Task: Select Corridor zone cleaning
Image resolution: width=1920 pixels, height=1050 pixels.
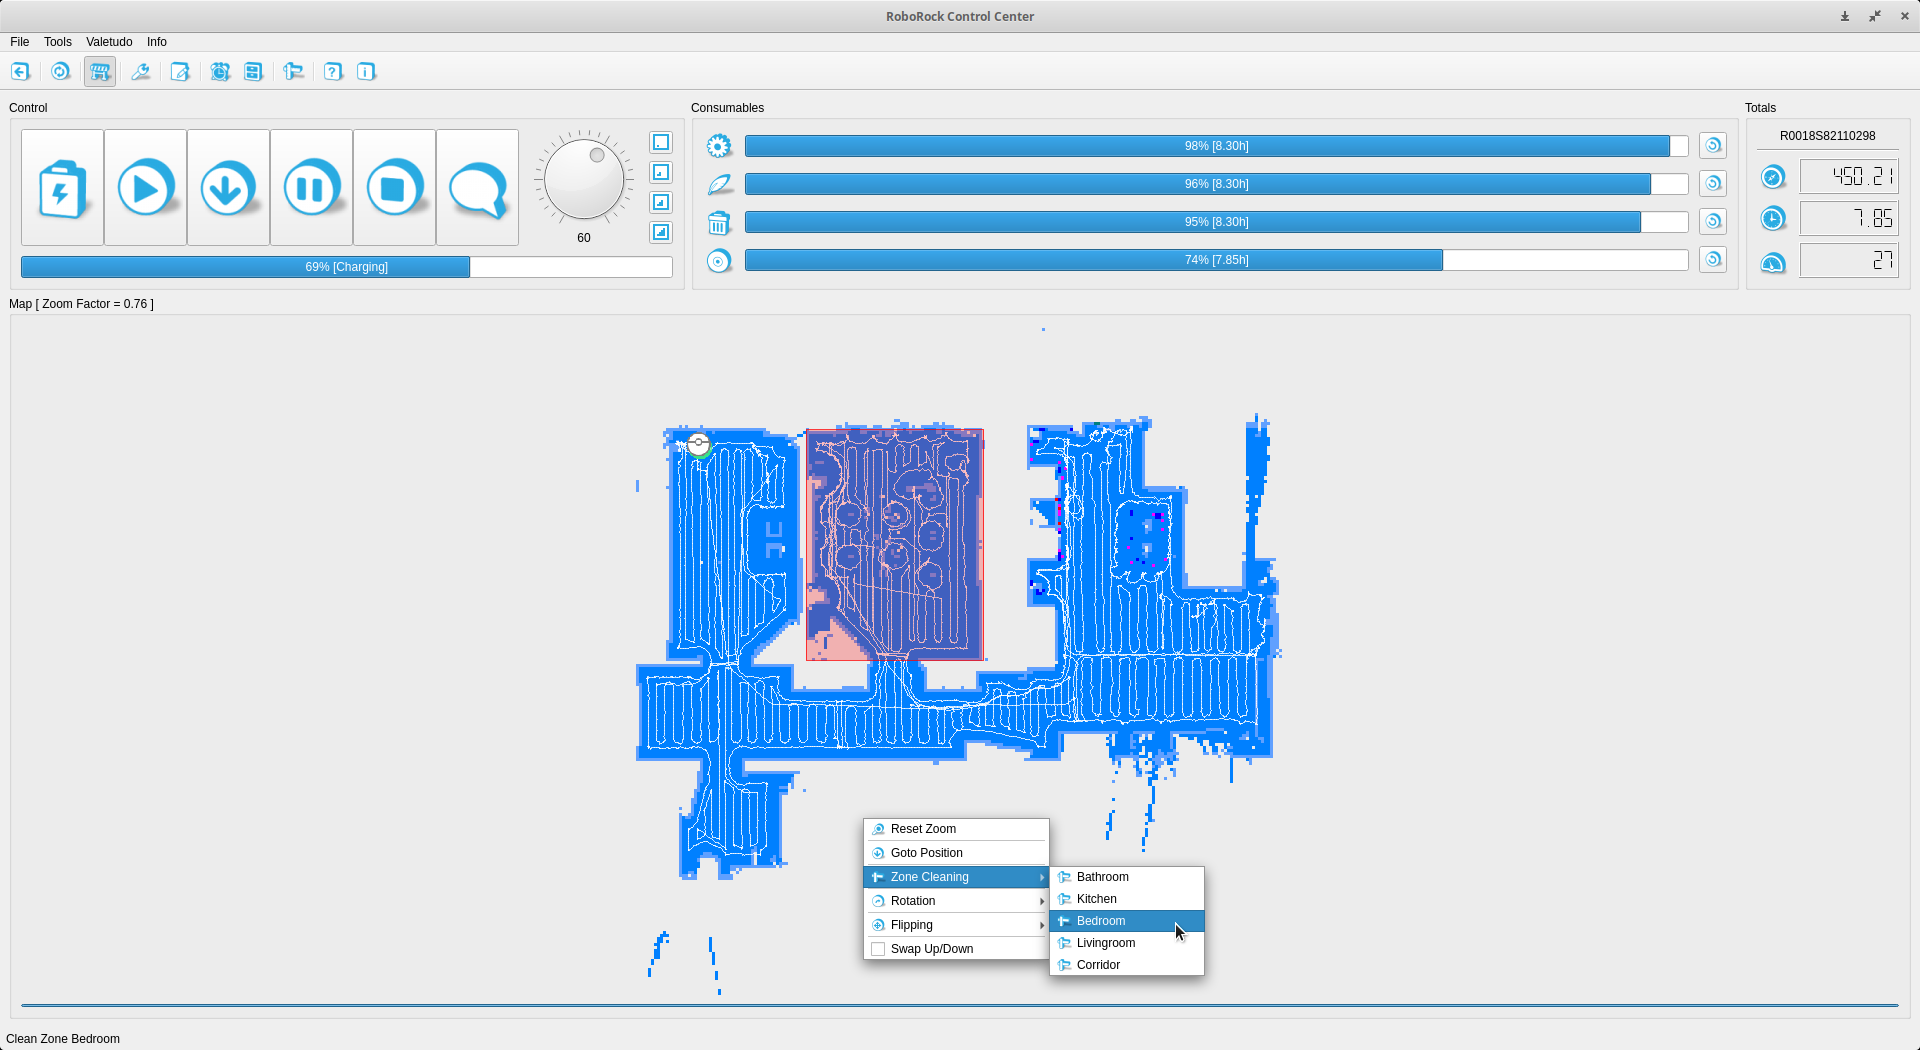Action: pyautogui.click(x=1127, y=965)
